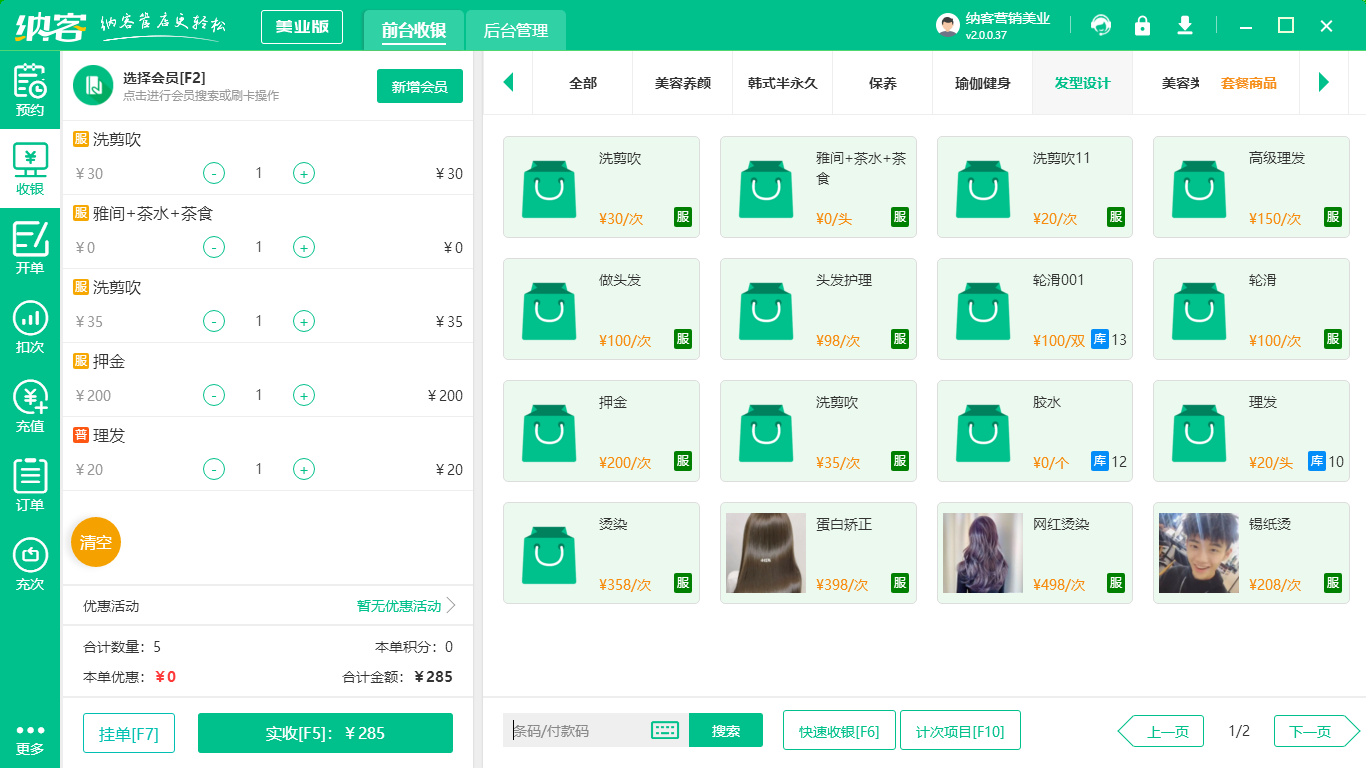Select the 发型设计 category tab
Image resolution: width=1366 pixels, height=768 pixels.
coord(1083,83)
